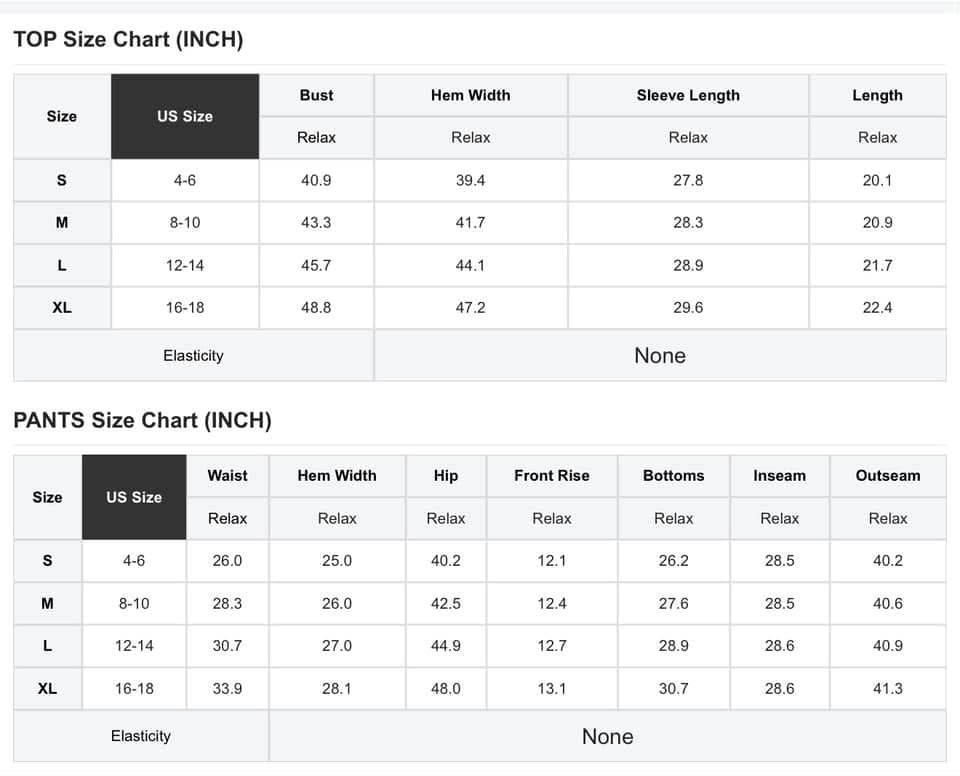960x776 pixels.
Task: Select the Inseam column header
Action: [x=779, y=476]
